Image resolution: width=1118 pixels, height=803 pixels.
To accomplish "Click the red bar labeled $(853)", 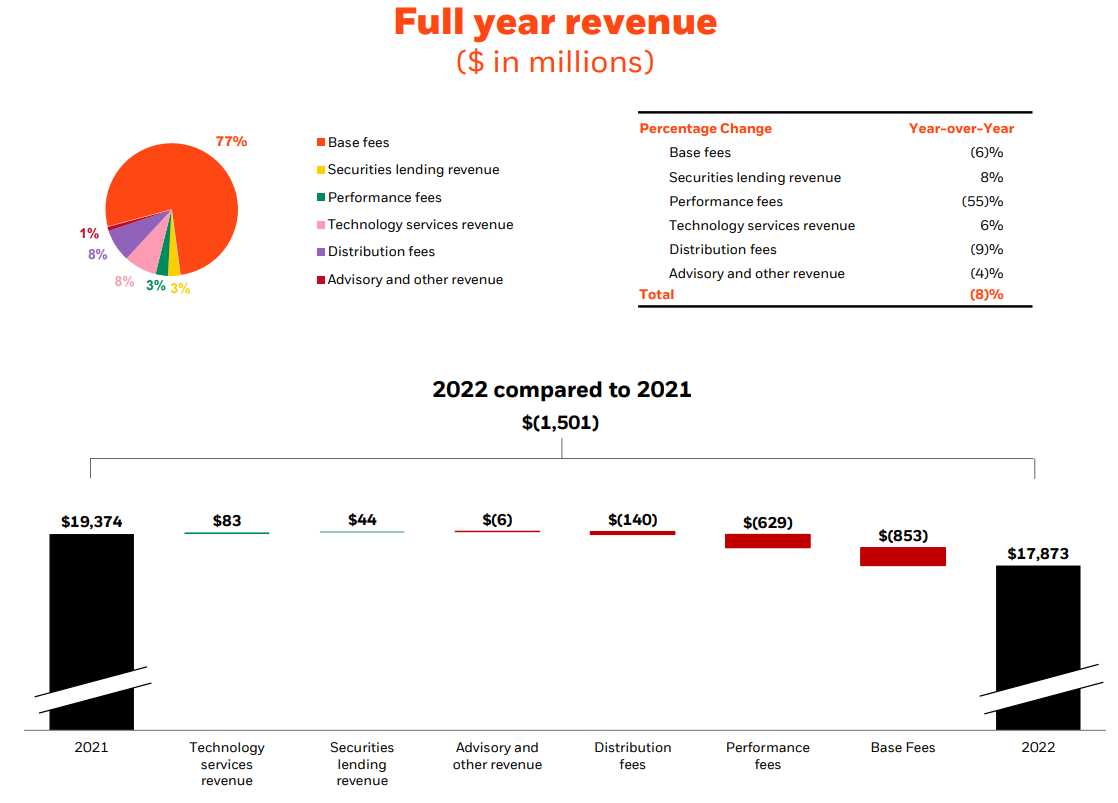I will click(x=902, y=556).
